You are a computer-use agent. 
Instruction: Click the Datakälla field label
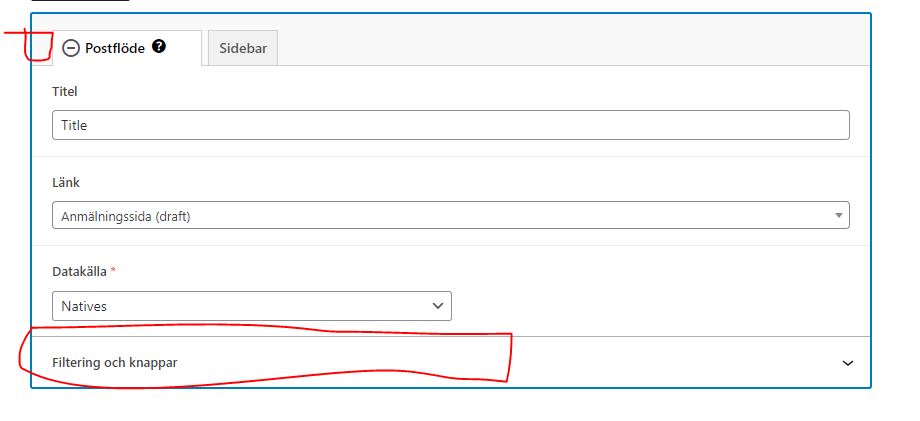click(79, 271)
